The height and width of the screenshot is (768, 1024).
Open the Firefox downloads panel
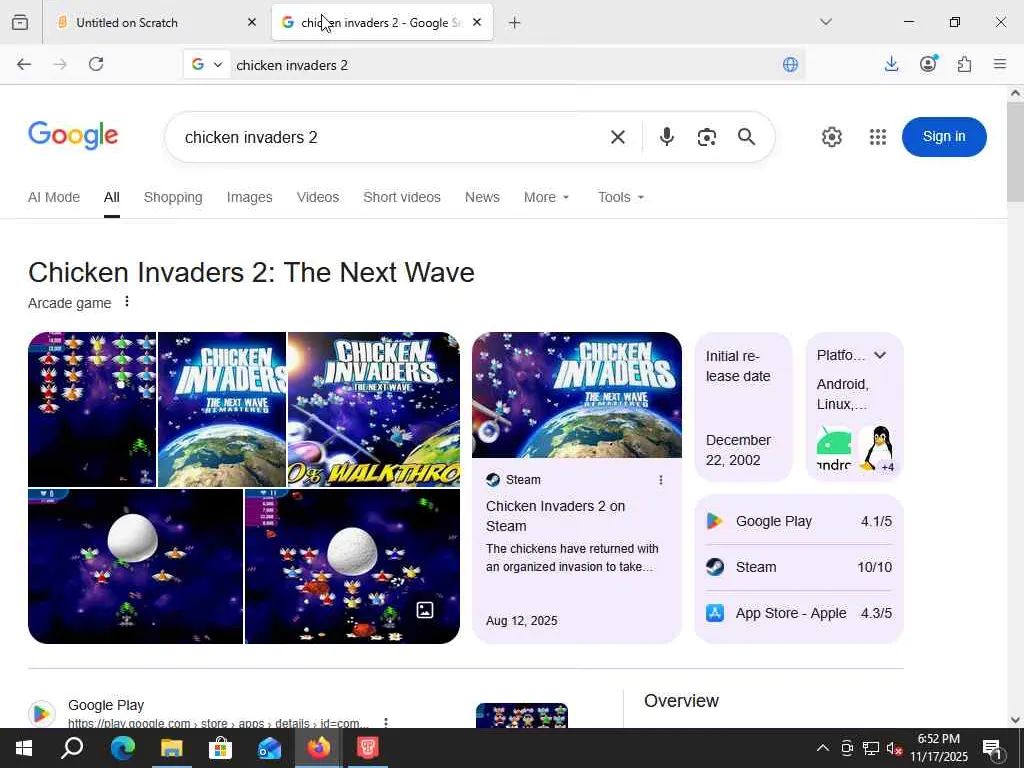891,64
